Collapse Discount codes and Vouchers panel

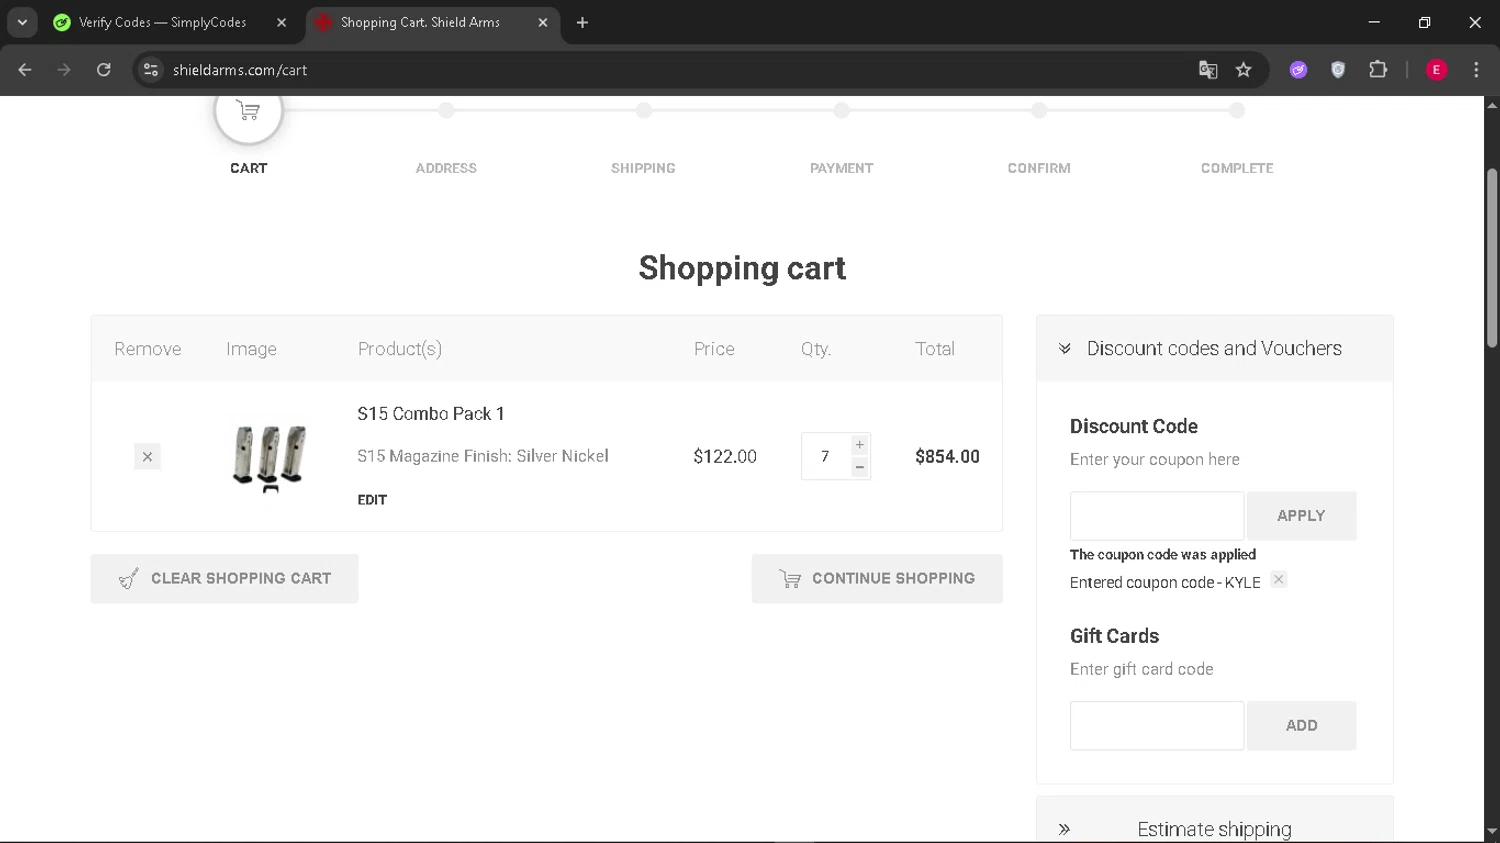tap(1065, 349)
